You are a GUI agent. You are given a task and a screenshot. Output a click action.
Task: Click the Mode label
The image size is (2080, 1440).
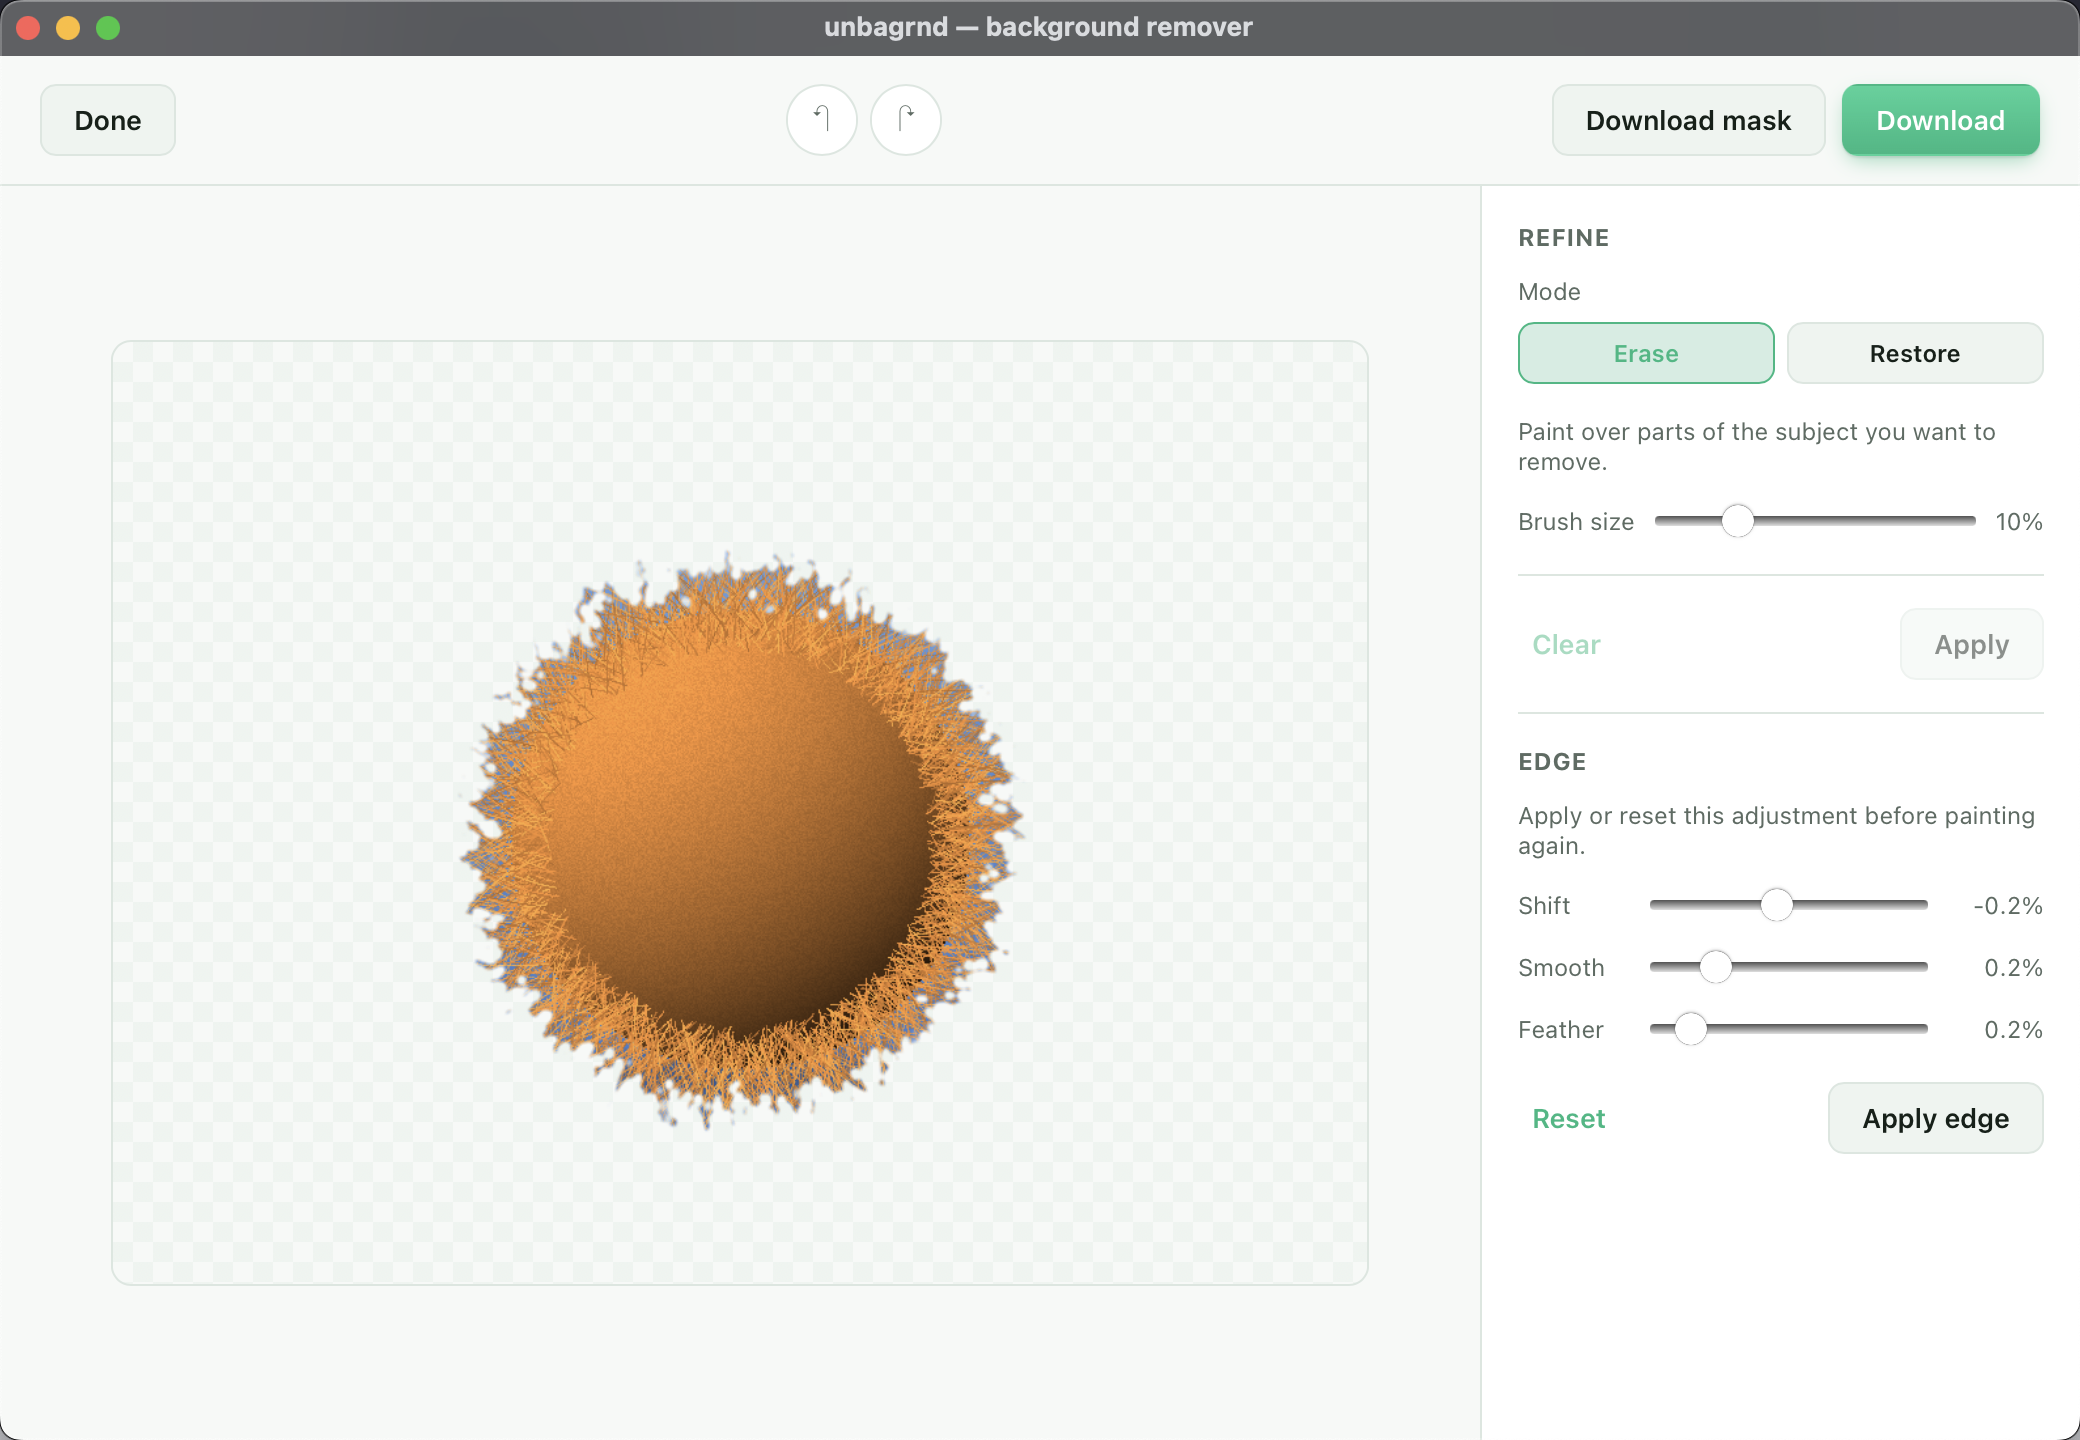1549,292
